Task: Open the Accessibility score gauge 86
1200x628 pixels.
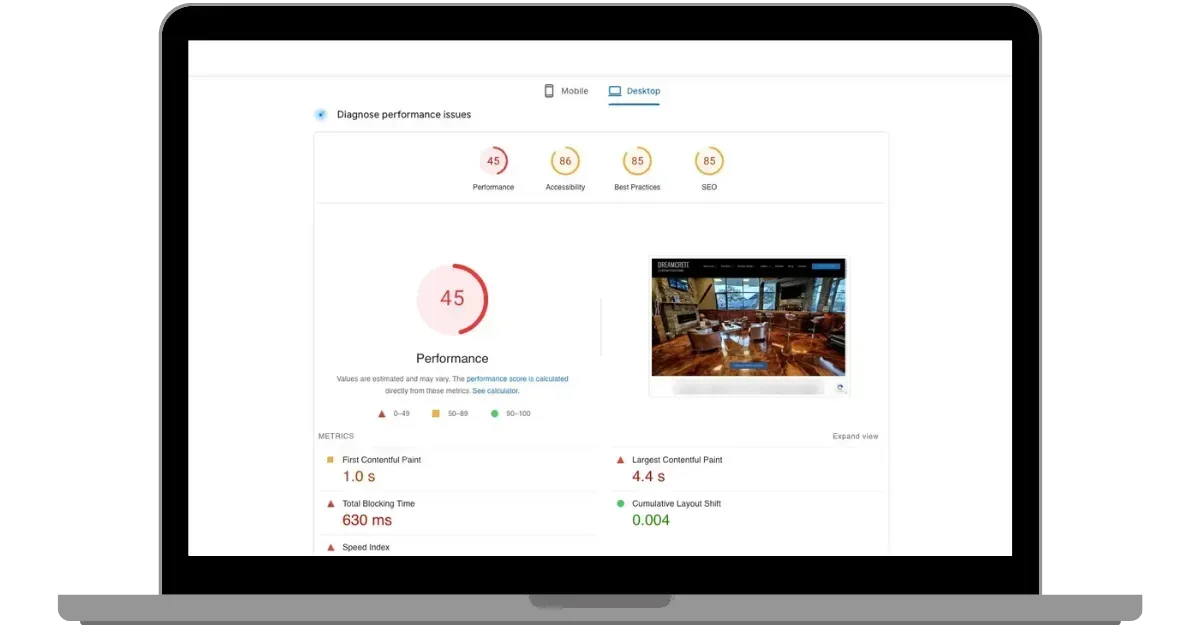Action: coord(565,161)
